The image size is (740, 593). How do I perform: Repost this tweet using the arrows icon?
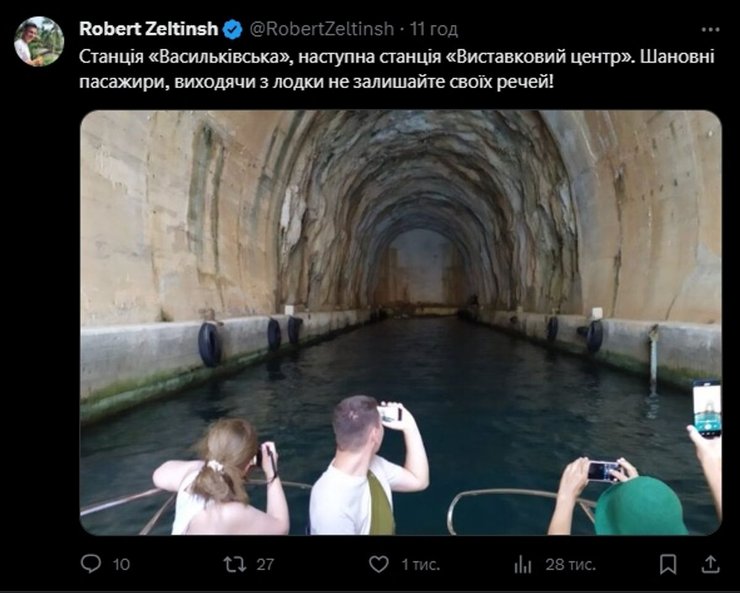(x=235, y=564)
